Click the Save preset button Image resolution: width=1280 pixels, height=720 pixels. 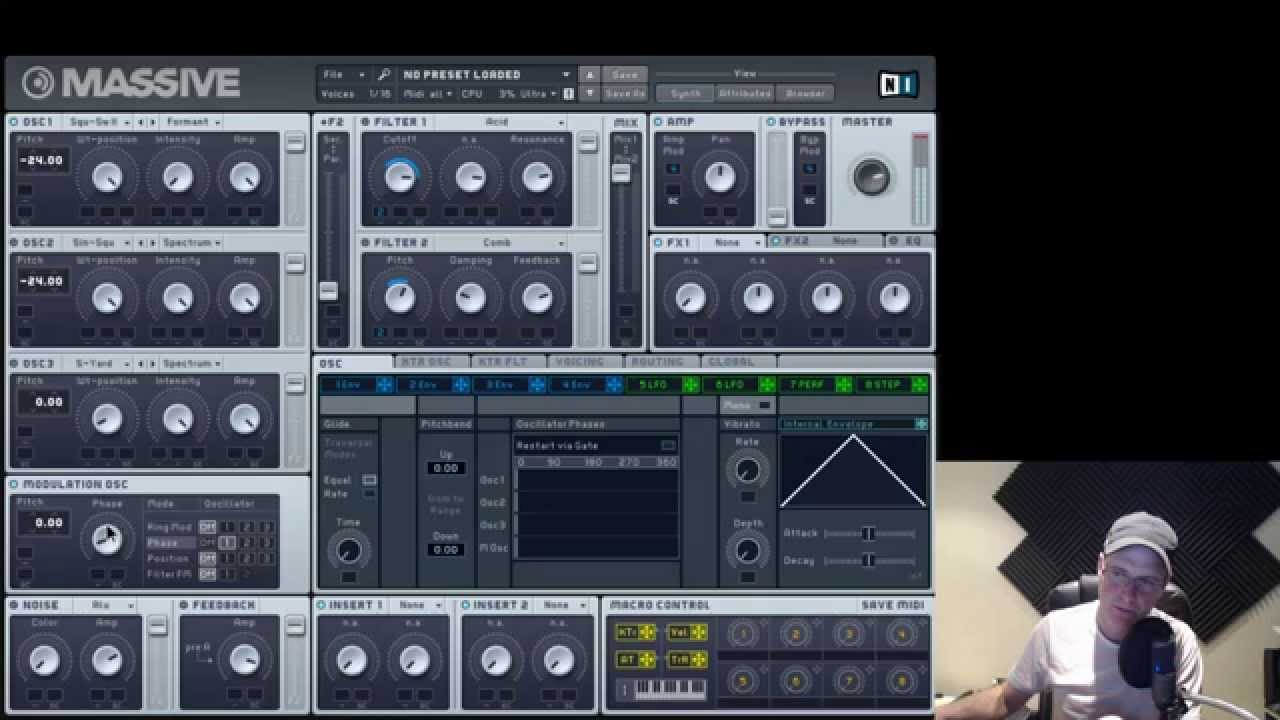coord(625,75)
